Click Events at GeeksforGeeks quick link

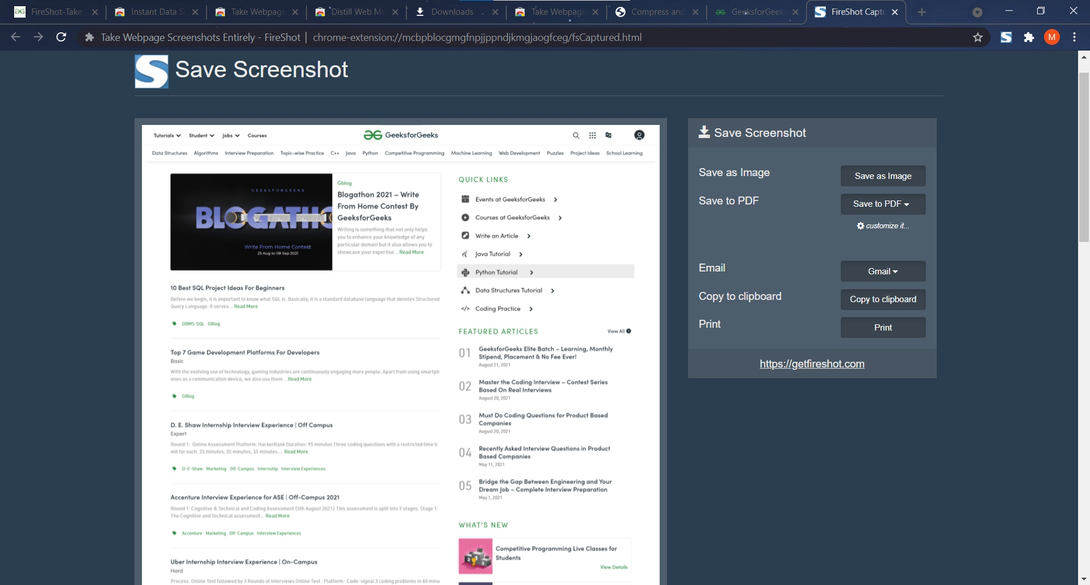(x=510, y=199)
